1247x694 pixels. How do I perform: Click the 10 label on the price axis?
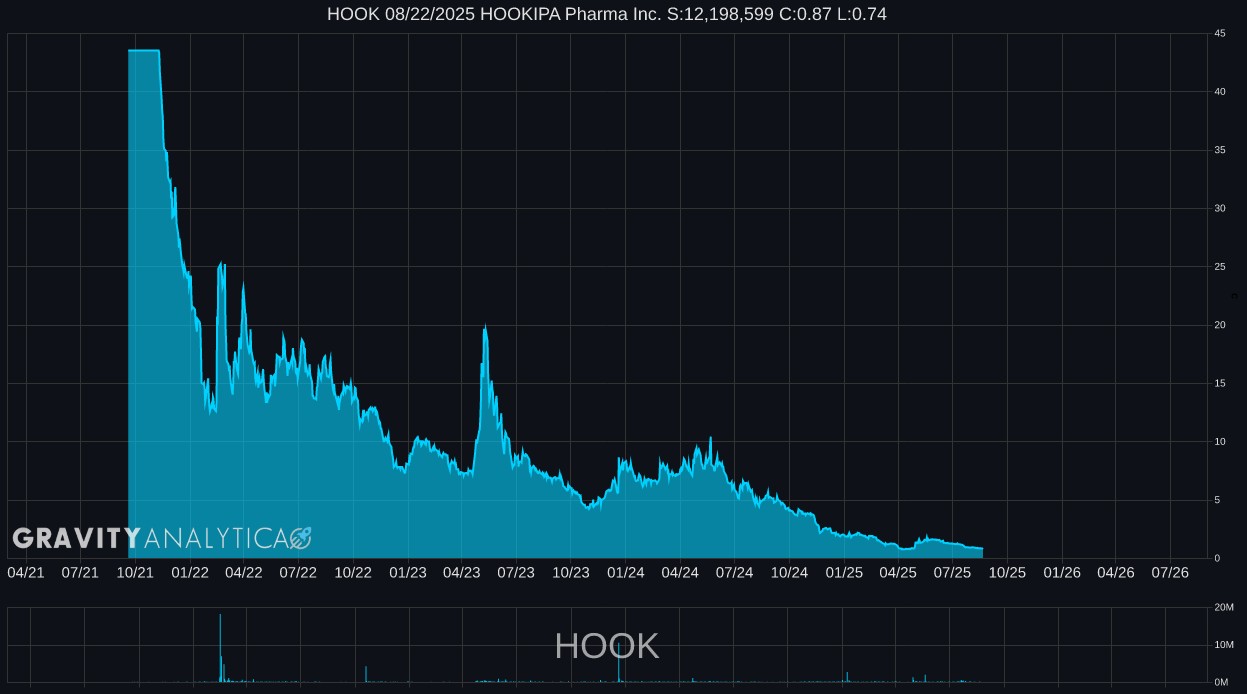click(1220, 442)
